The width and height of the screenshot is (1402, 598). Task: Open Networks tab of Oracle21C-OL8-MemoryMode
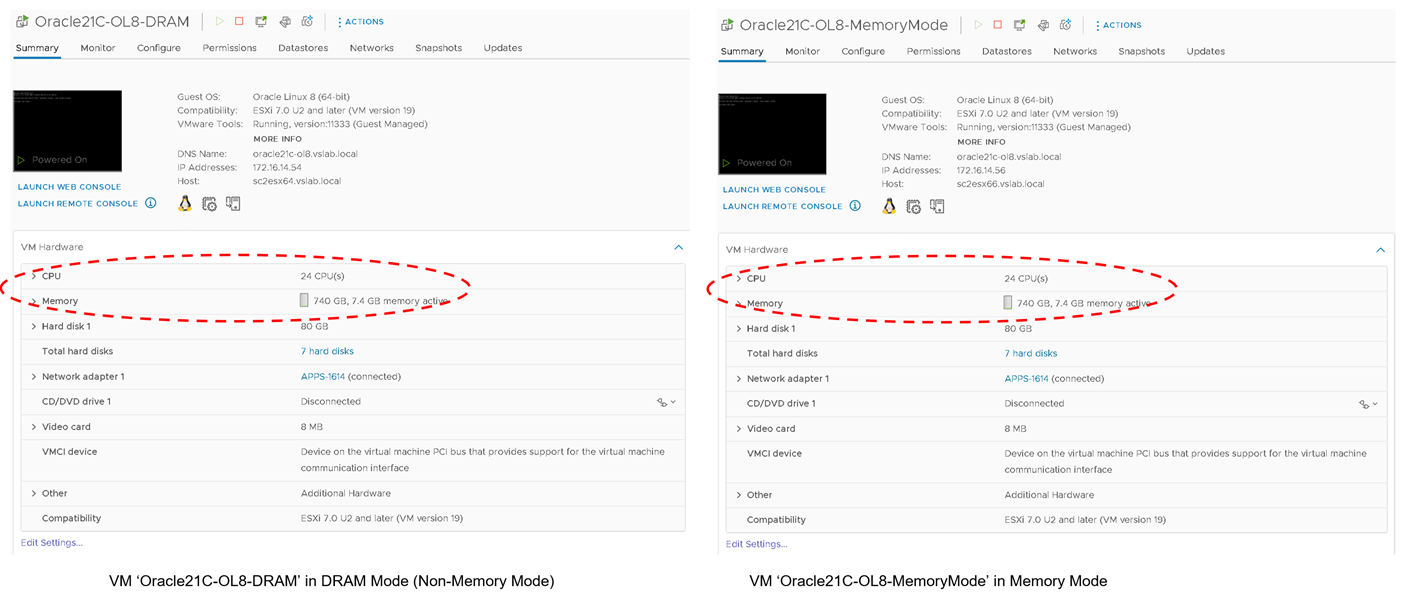pyautogui.click(x=1075, y=51)
